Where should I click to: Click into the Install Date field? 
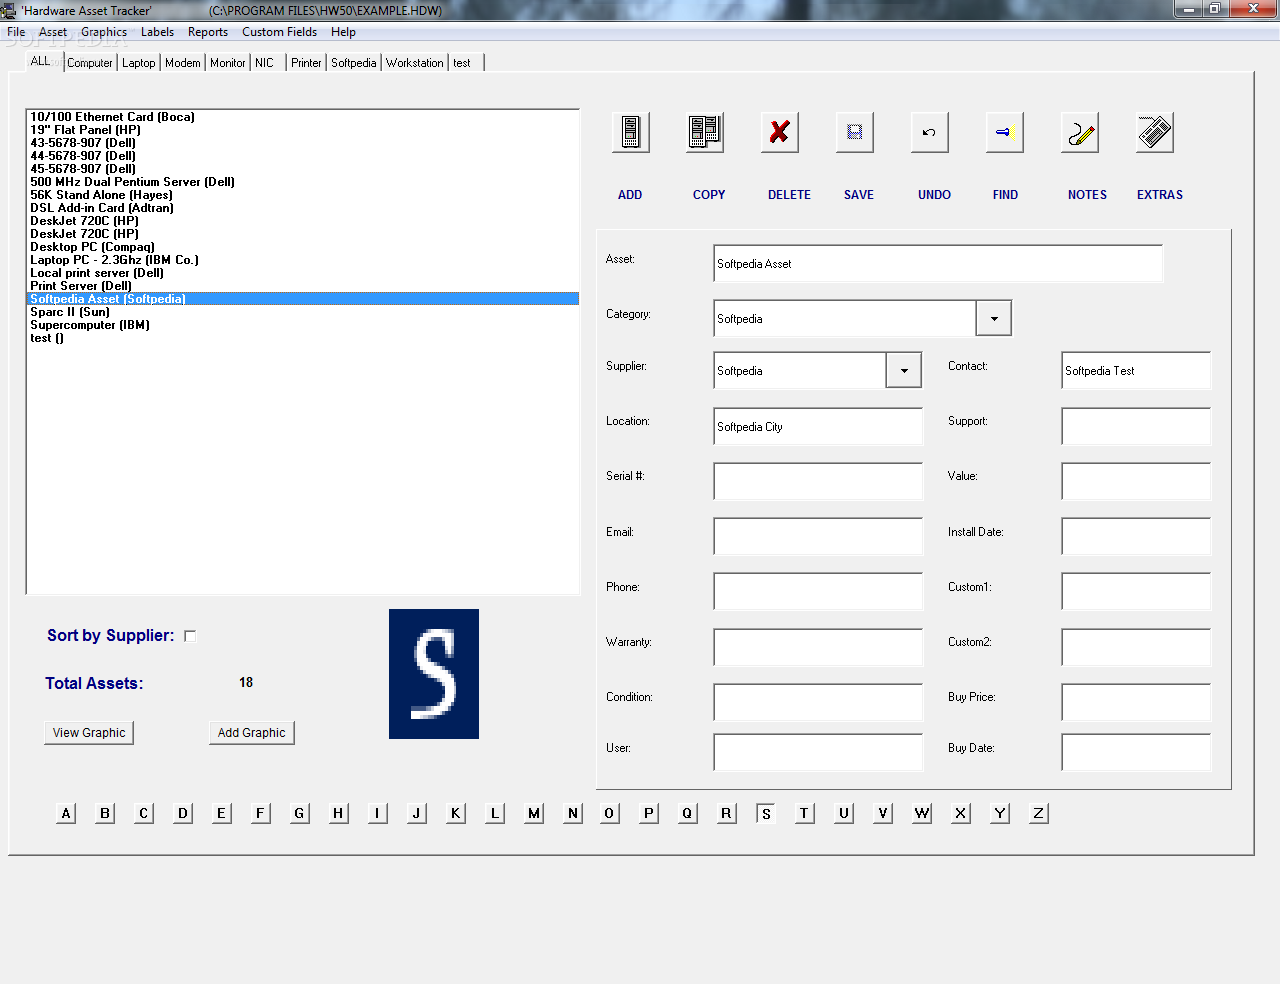[x=1136, y=536]
